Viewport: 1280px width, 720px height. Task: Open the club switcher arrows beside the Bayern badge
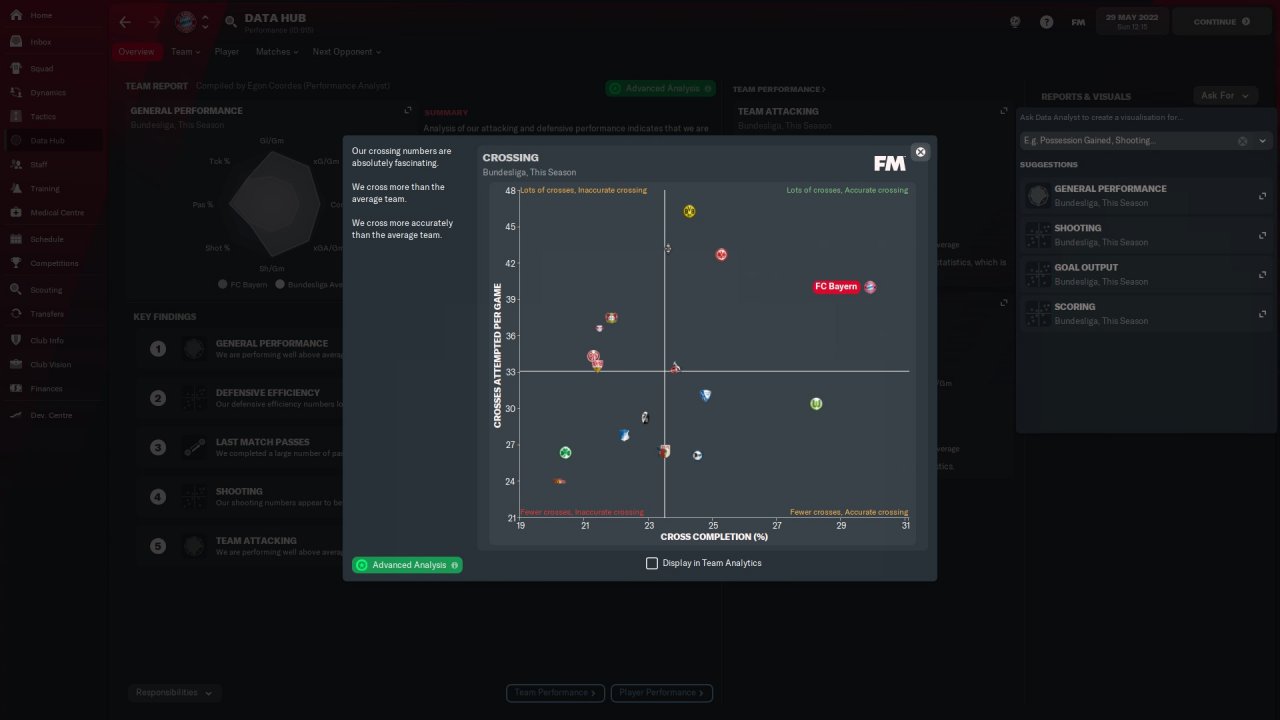coord(205,22)
